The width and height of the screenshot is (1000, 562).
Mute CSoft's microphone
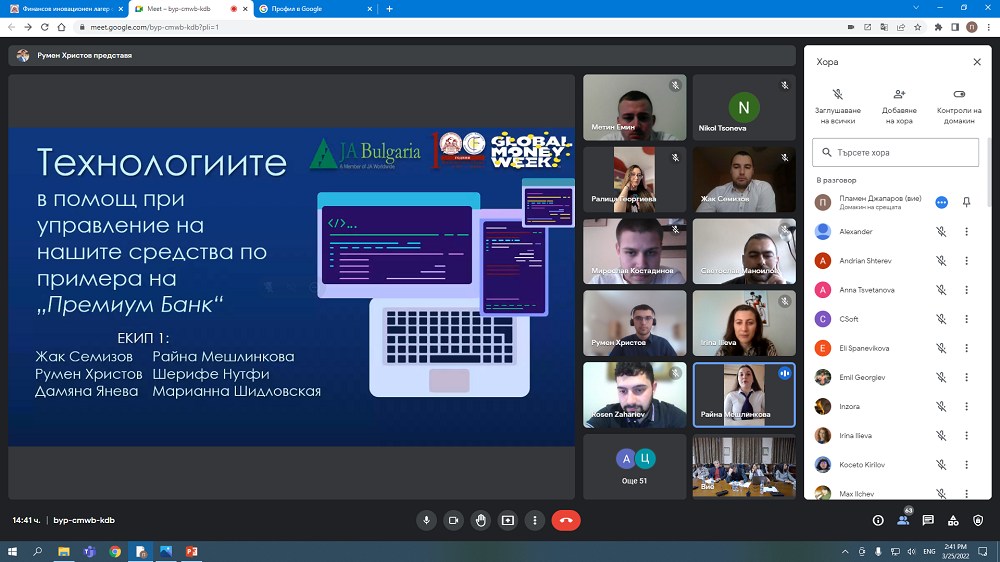coord(941,319)
